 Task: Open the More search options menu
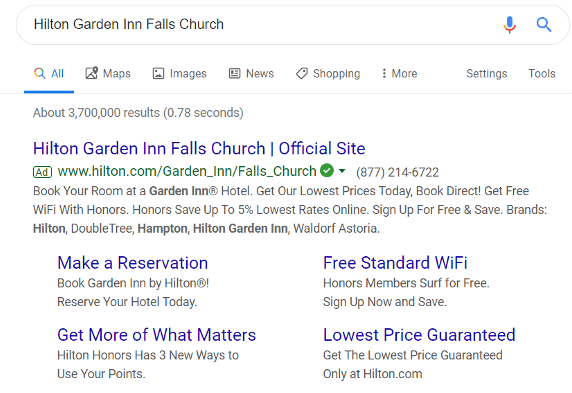coord(399,73)
